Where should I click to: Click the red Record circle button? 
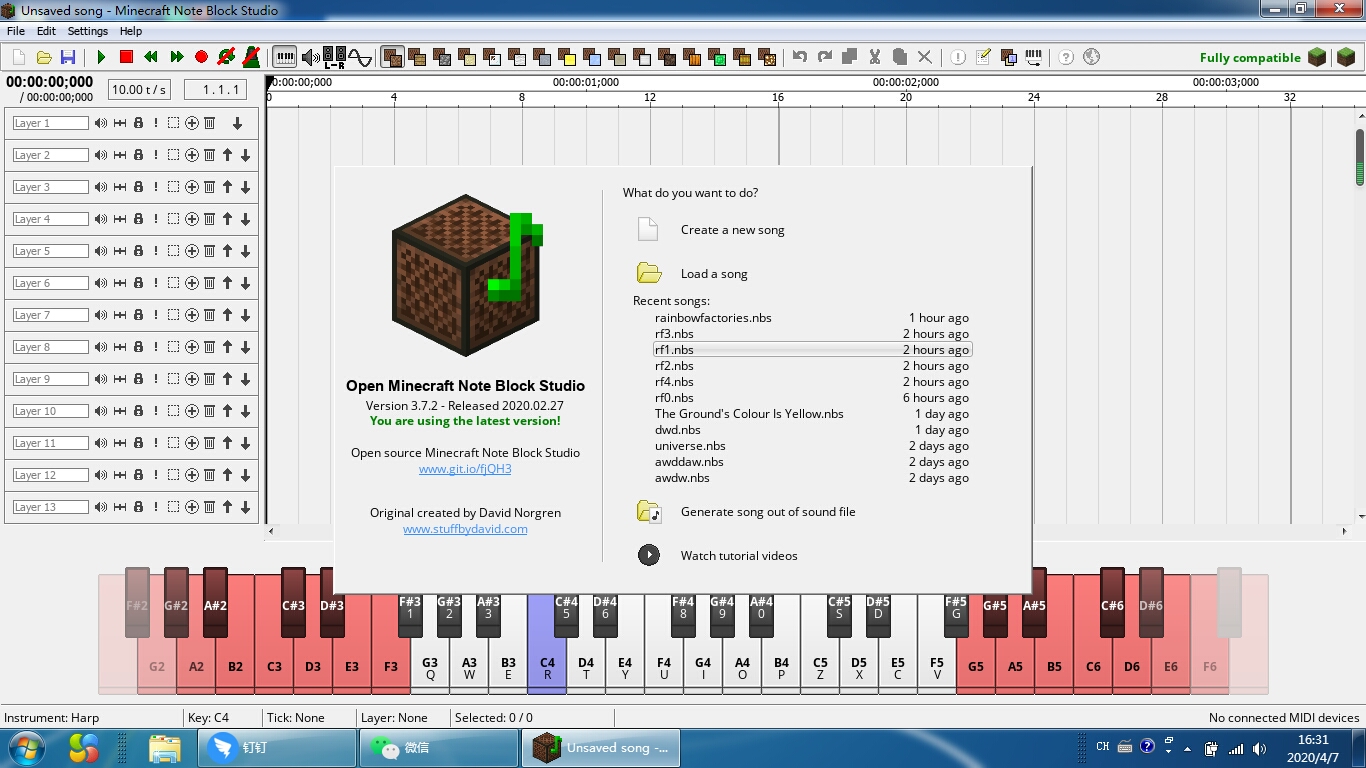click(201, 57)
